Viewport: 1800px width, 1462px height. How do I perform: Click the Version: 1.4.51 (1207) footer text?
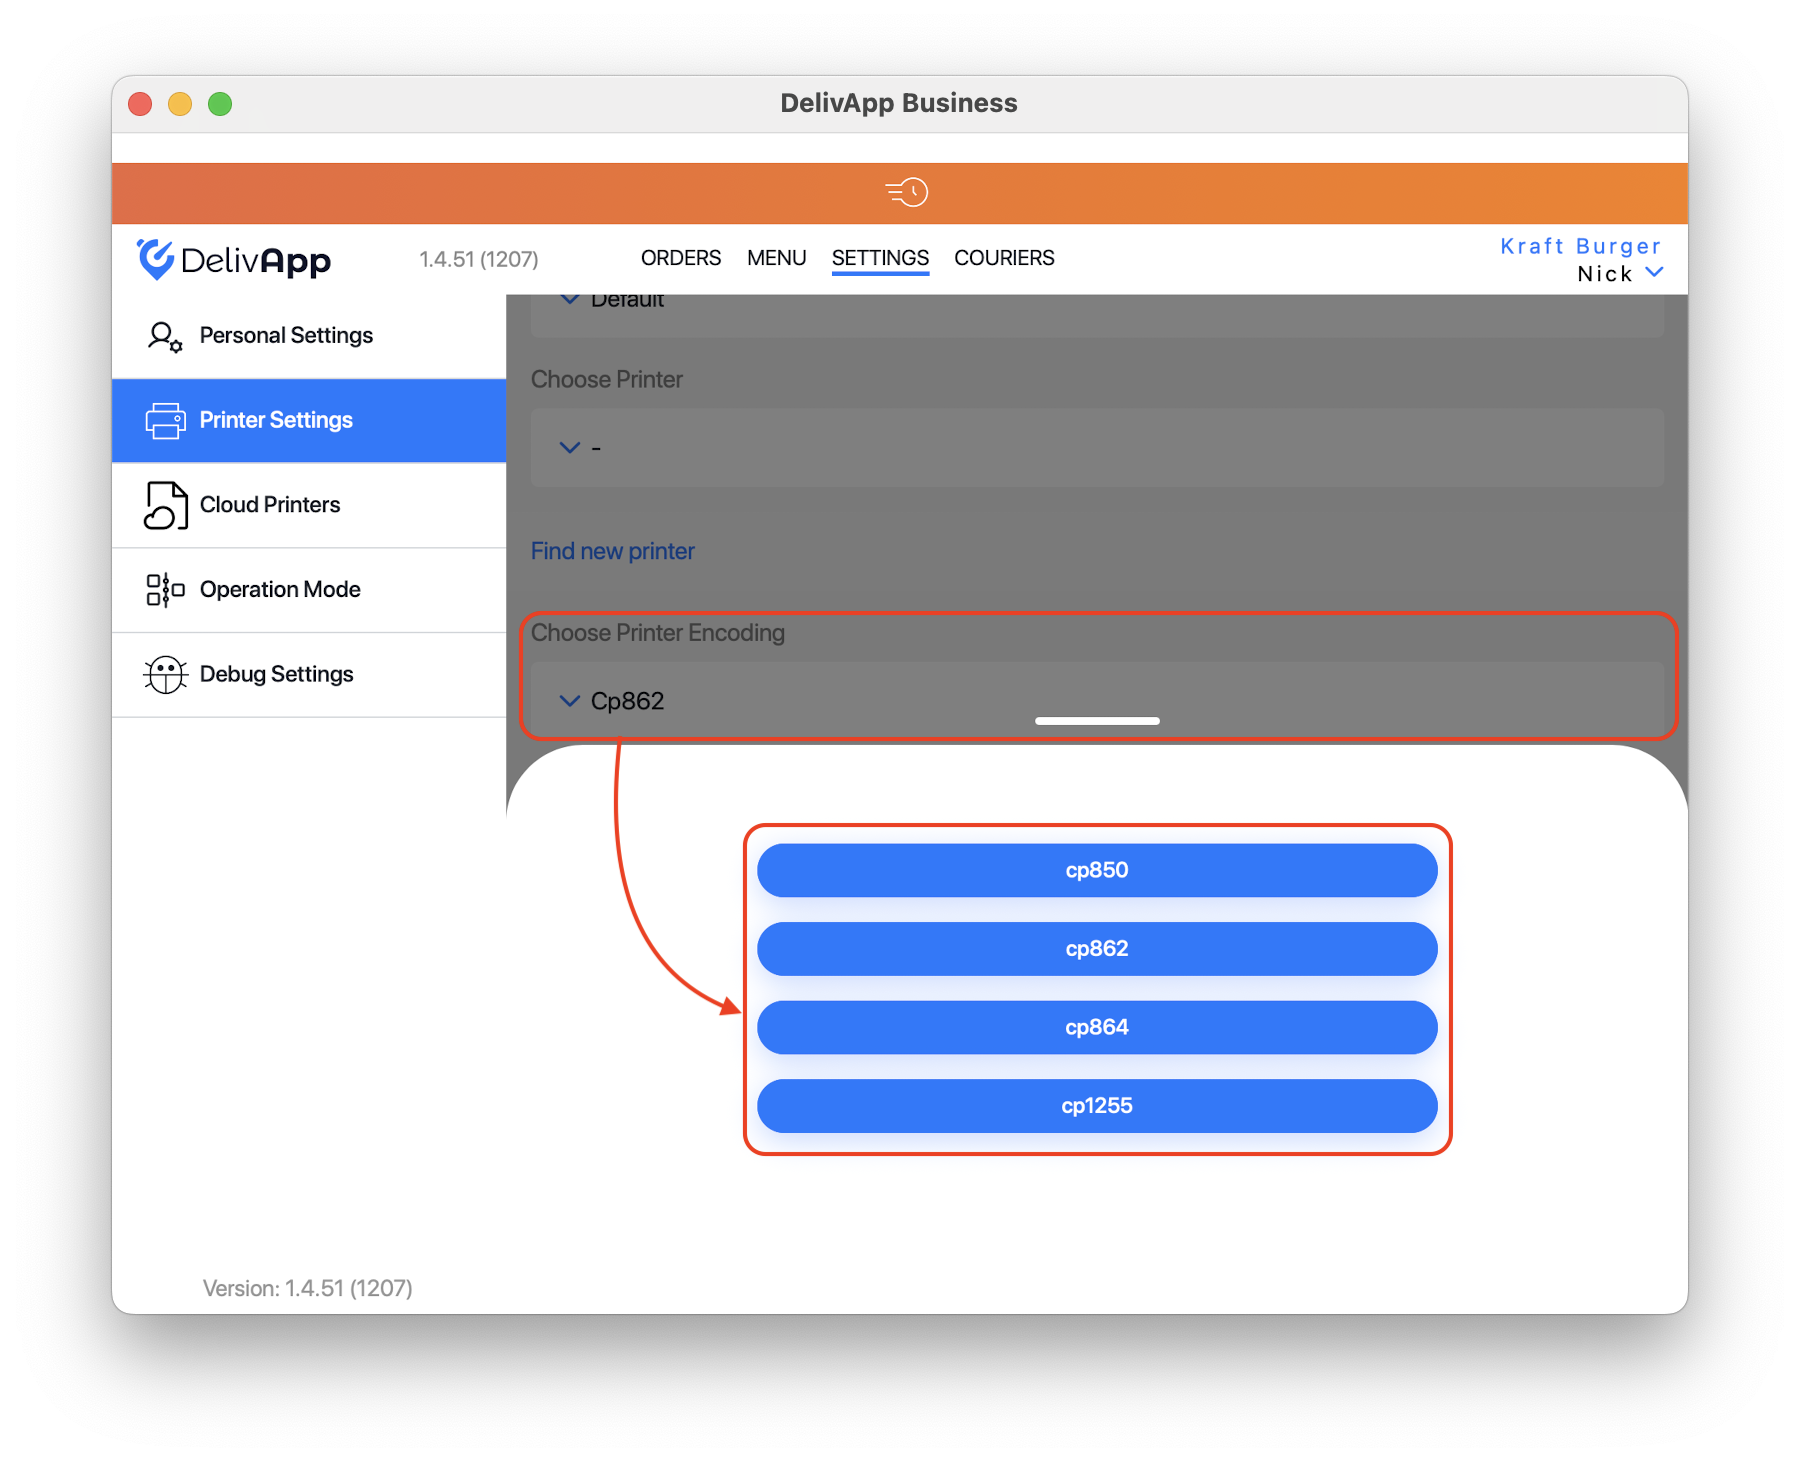tap(308, 1288)
